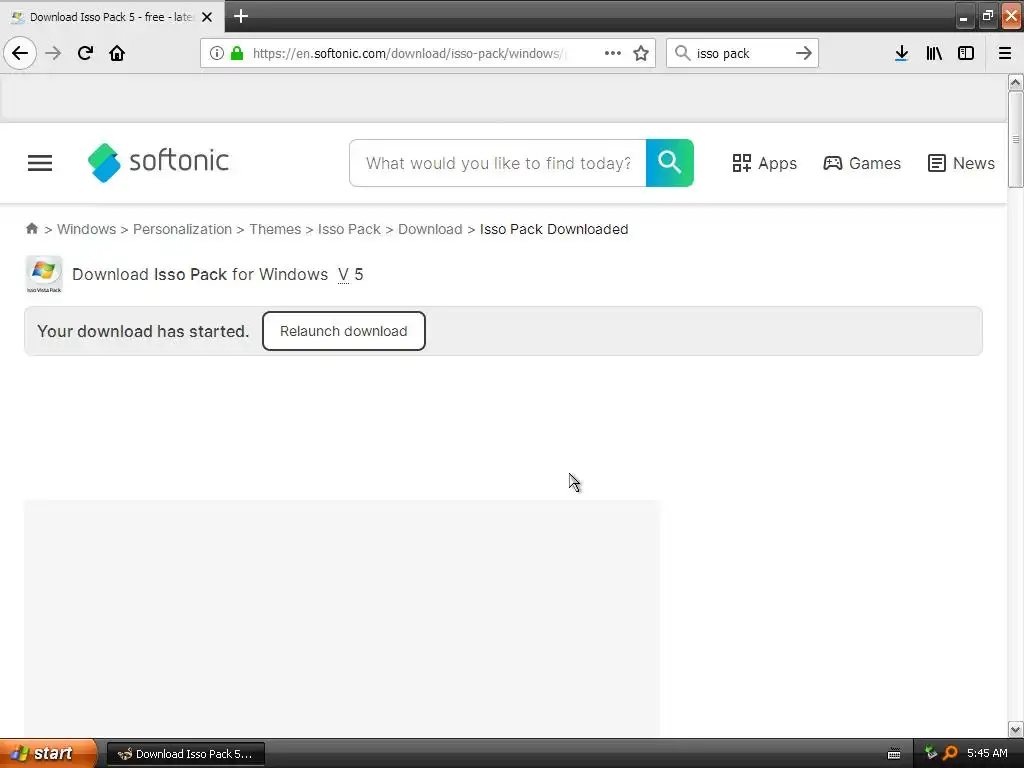This screenshot has height=768, width=1024.
Task: Open the Apps section
Action: [765, 163]
